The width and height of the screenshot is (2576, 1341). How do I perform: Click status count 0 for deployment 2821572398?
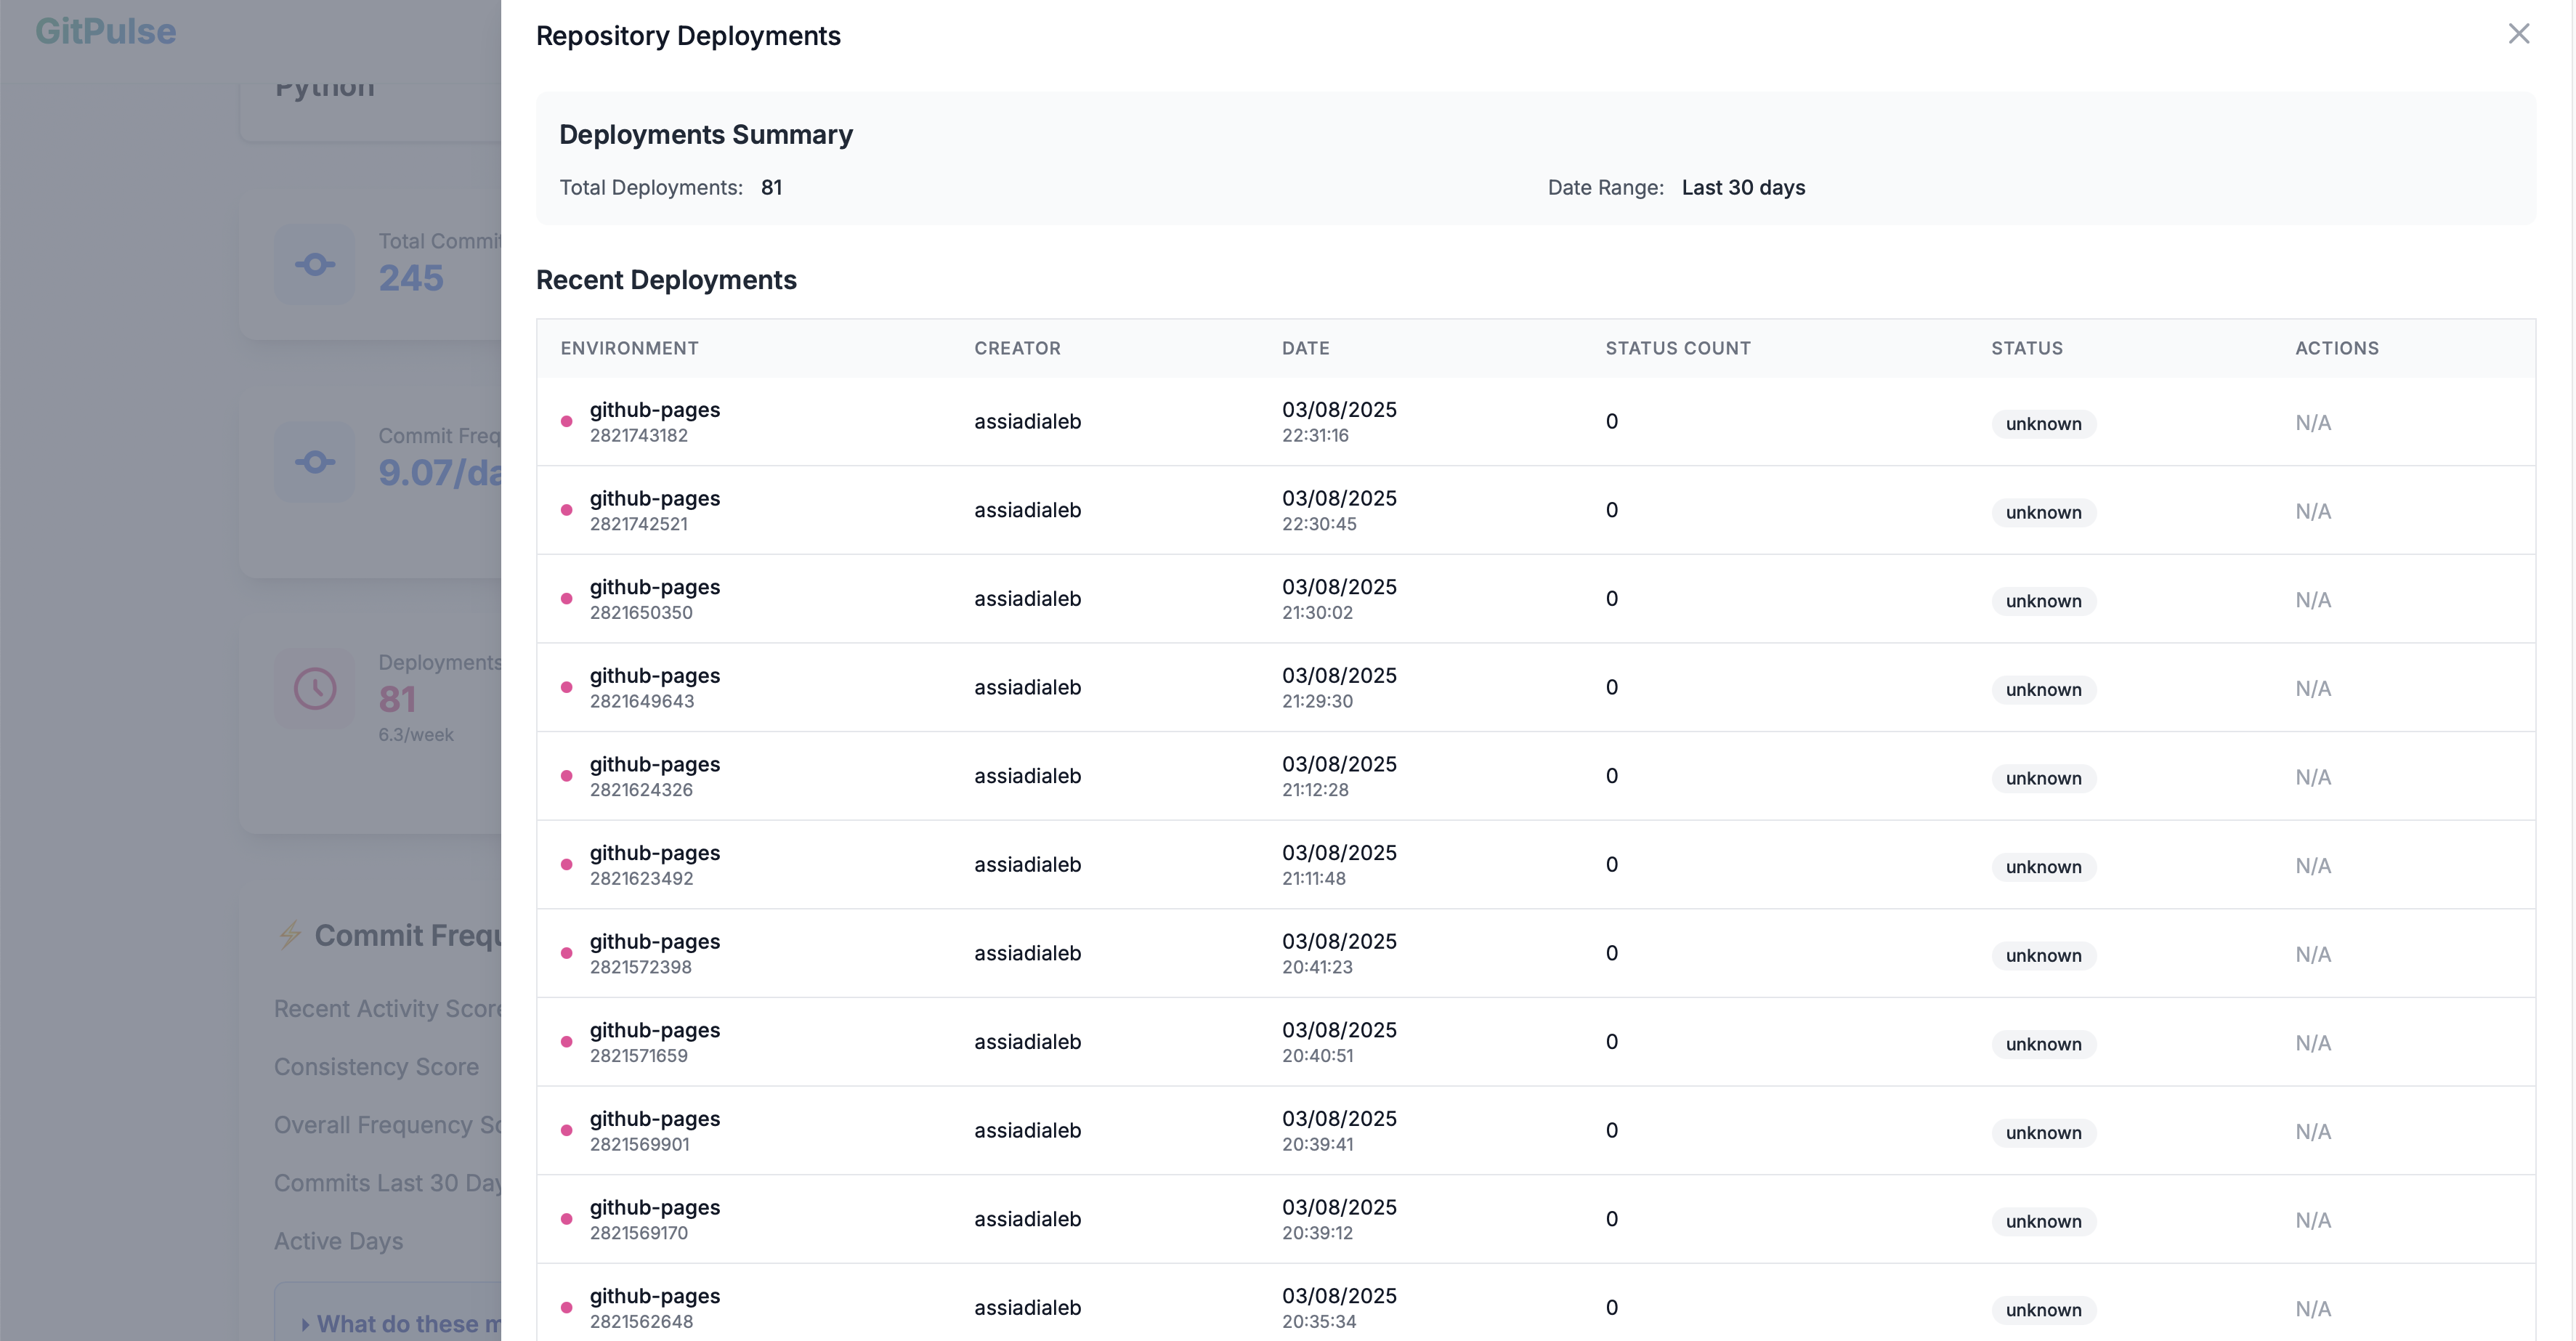(1611, 953)
